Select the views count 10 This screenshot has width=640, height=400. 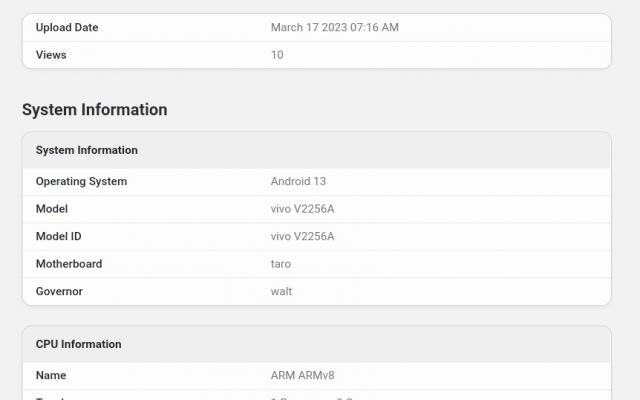[277, 55]
